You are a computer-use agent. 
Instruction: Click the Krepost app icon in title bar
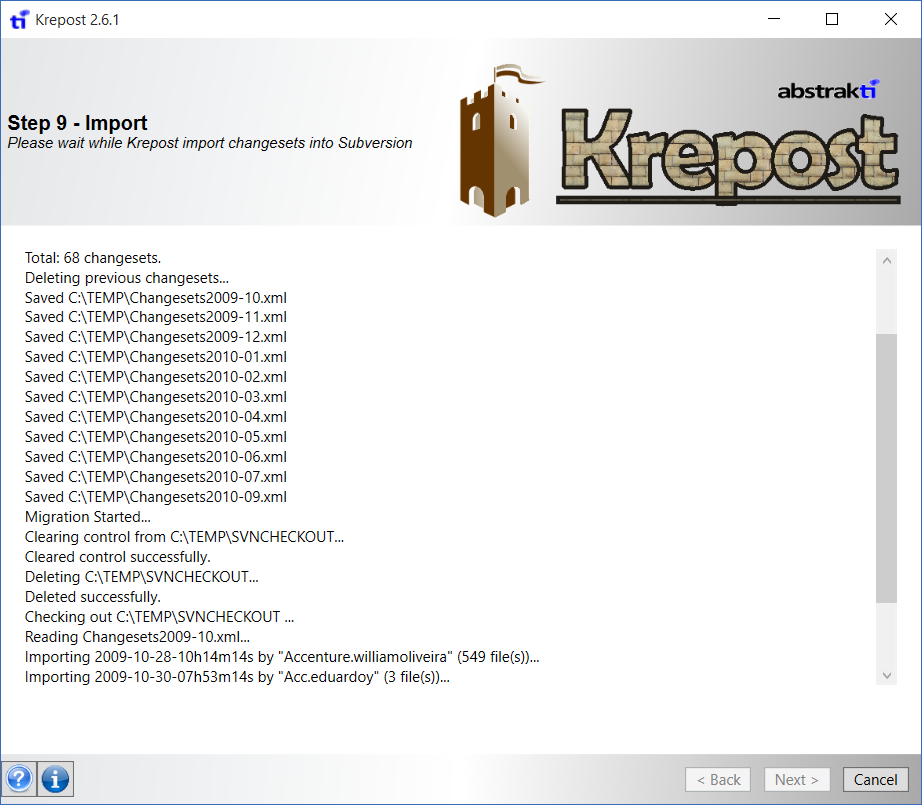pyautogui.click(x=18, y=19)
